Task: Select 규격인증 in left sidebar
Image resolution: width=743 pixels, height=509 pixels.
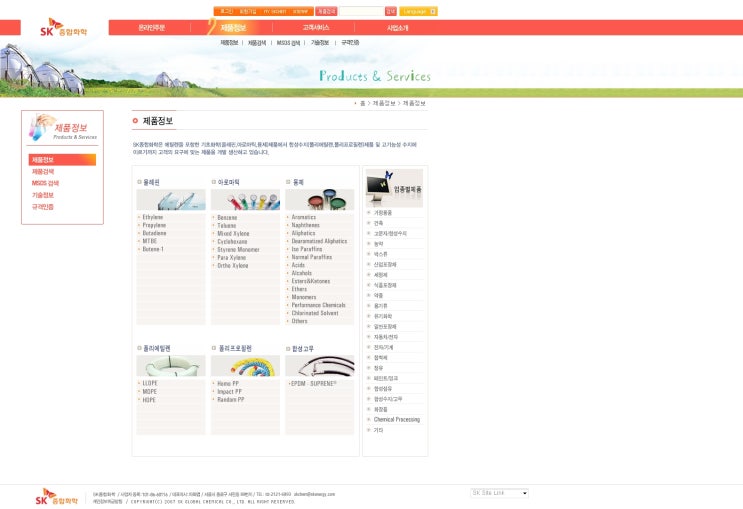Action: (x=43, y=207)
